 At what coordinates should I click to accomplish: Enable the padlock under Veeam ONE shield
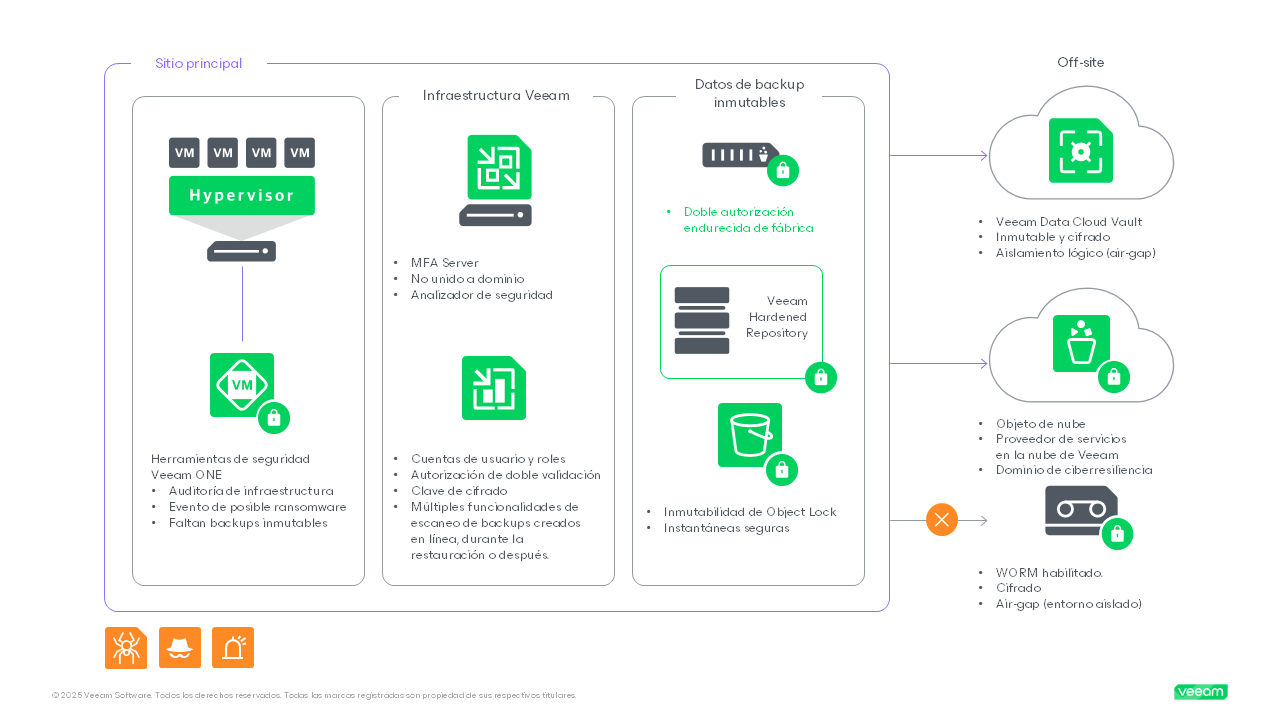275,418
